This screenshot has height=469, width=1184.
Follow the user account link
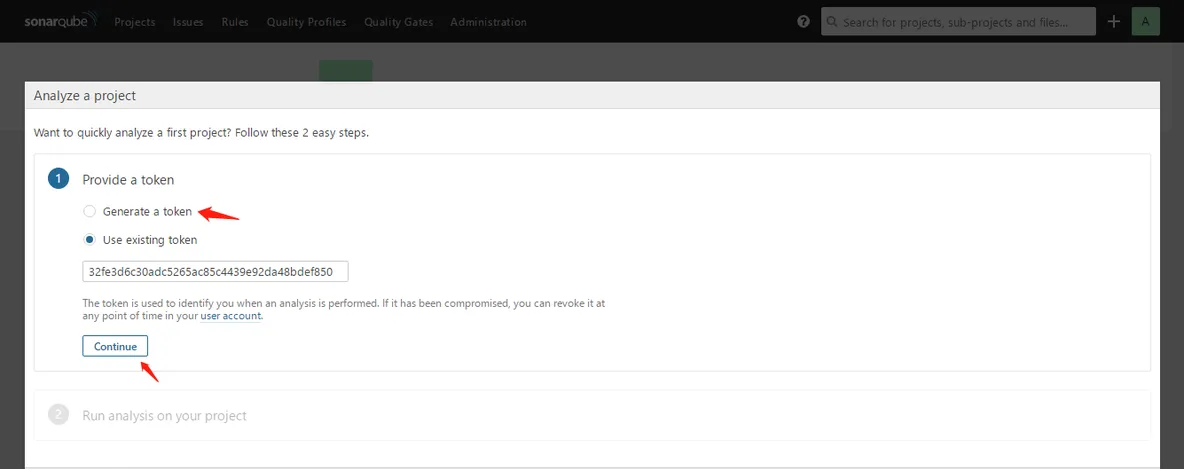pos(230,316)
